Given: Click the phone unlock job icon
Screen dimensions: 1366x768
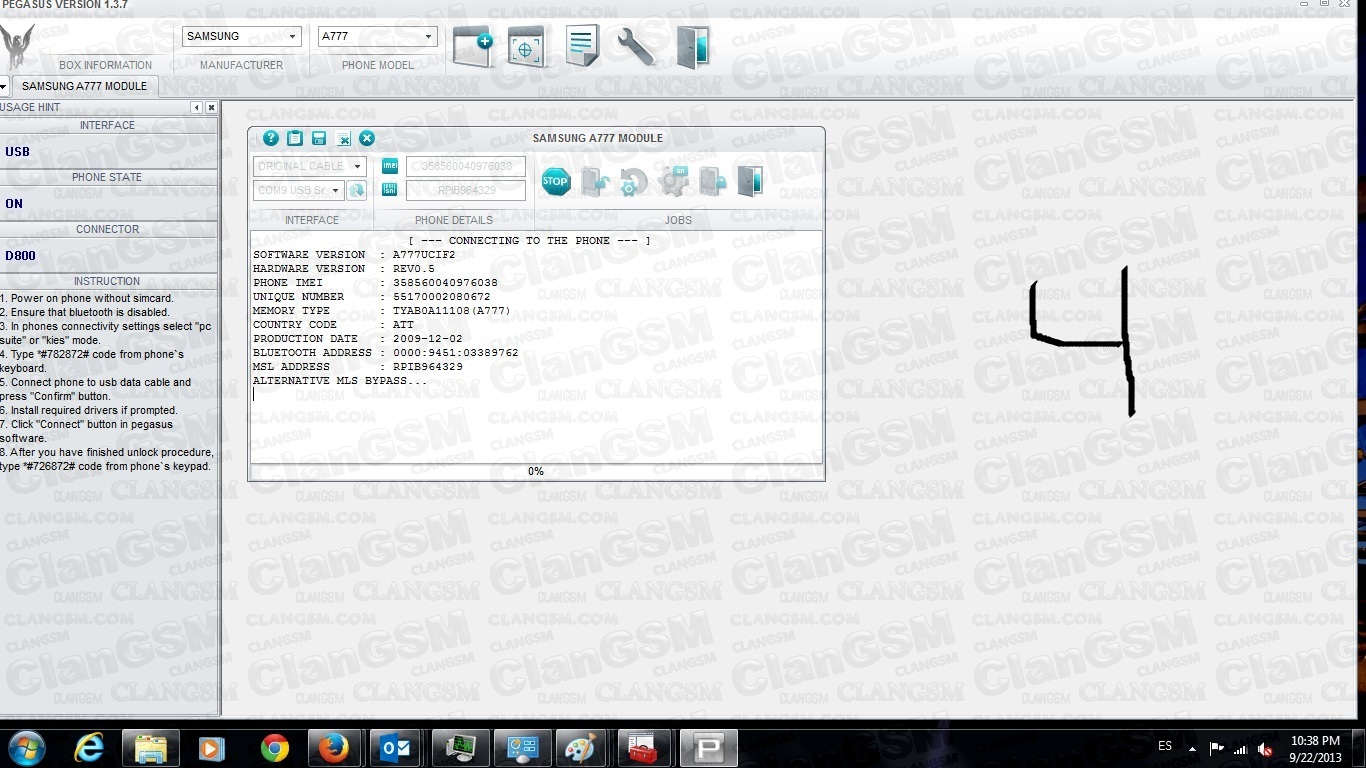Looking at the screenshot, I should coord(595,182).
